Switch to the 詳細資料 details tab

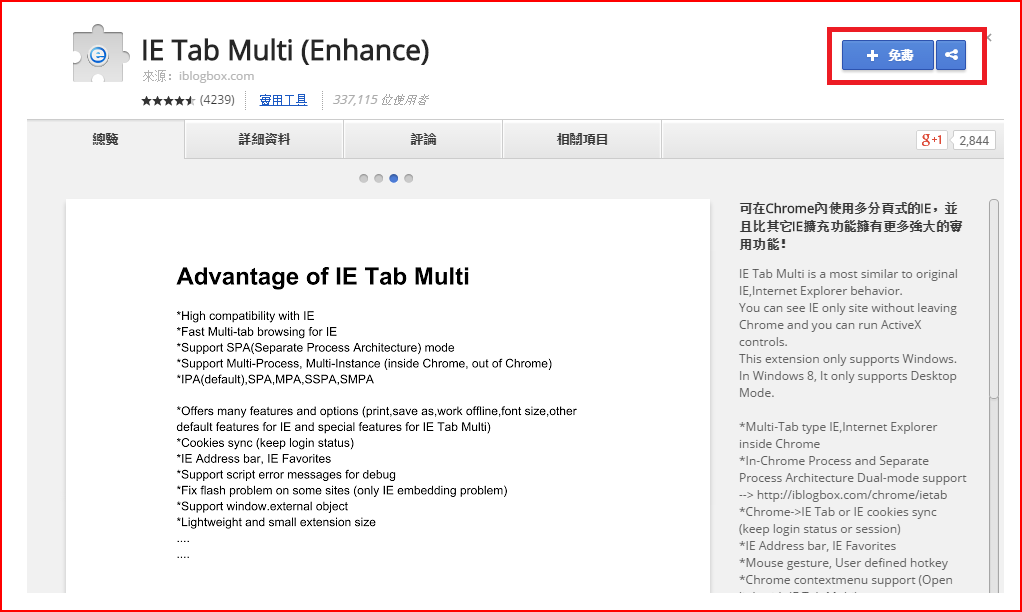click(264, 139)
